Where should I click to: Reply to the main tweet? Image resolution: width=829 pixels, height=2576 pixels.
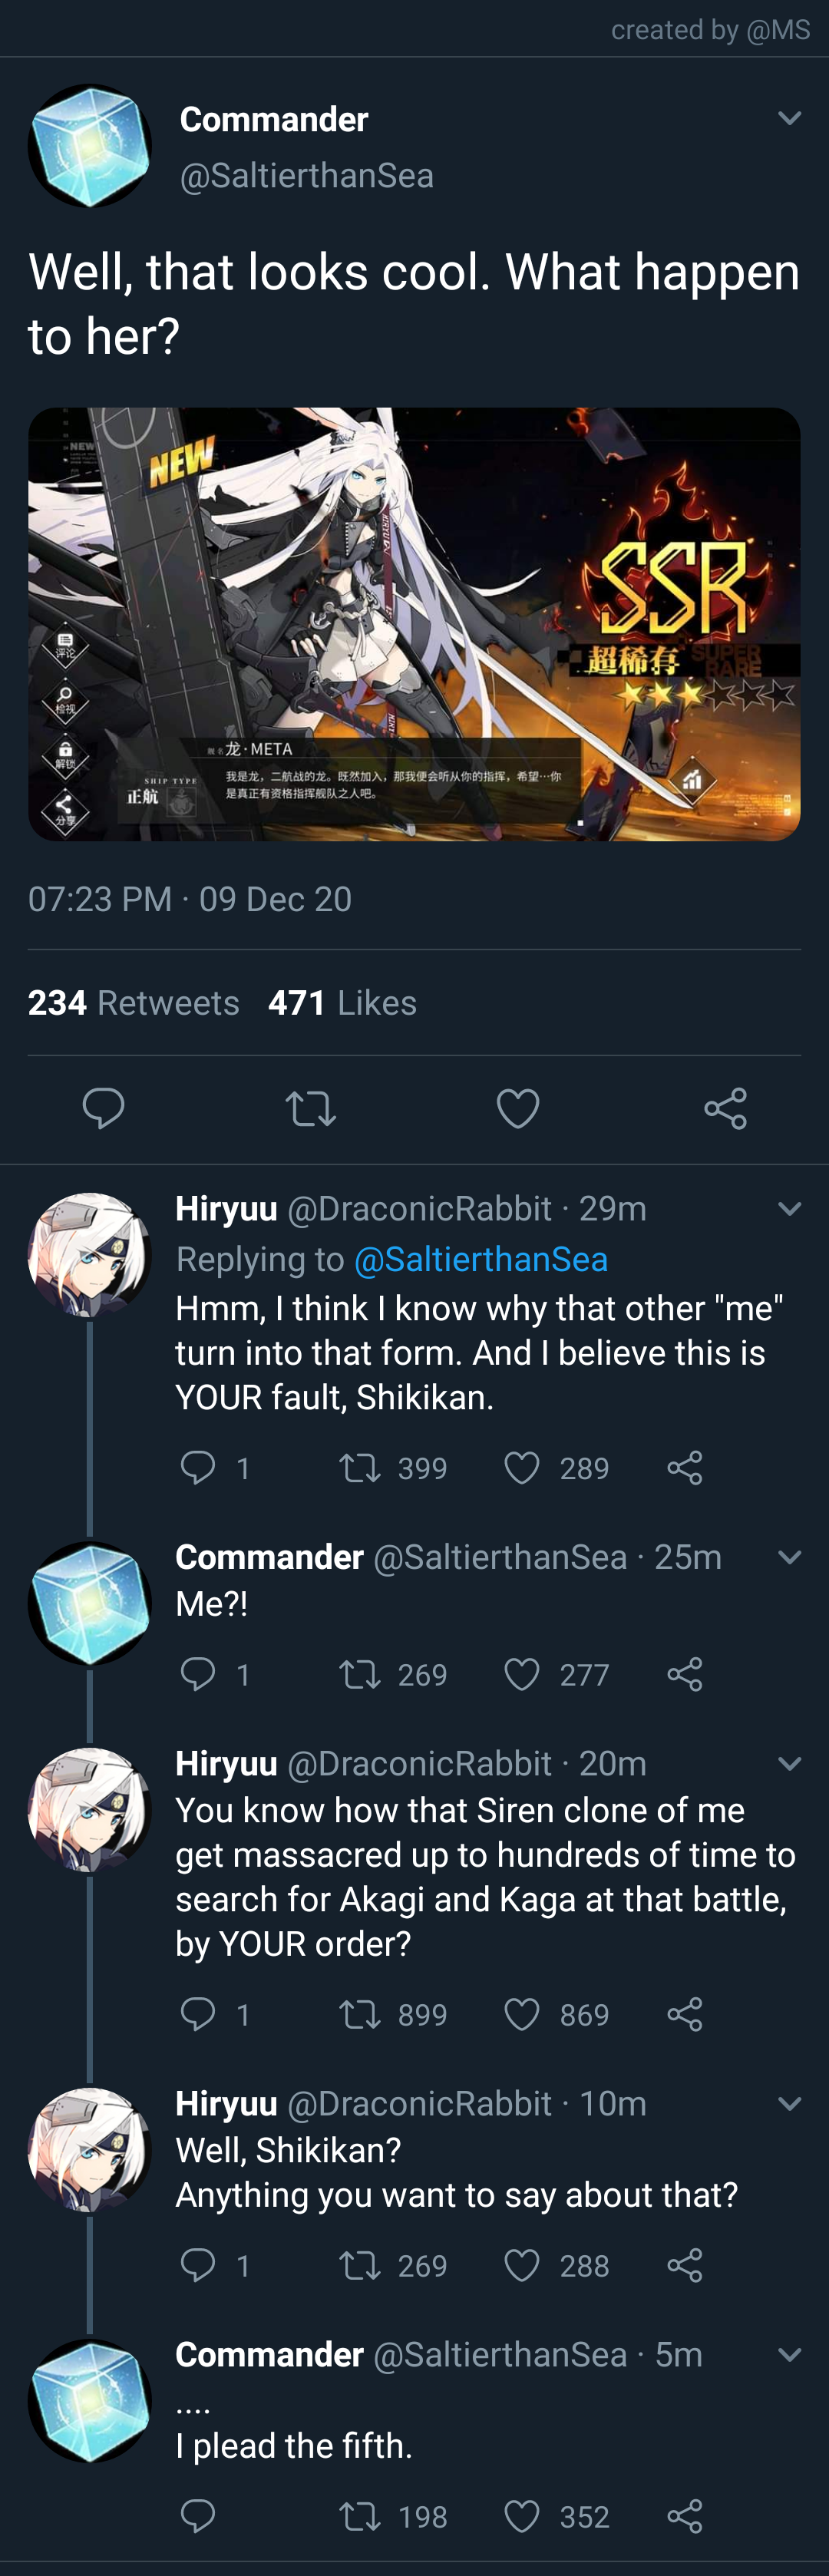pyautogui.click(x=104, y=1106)
